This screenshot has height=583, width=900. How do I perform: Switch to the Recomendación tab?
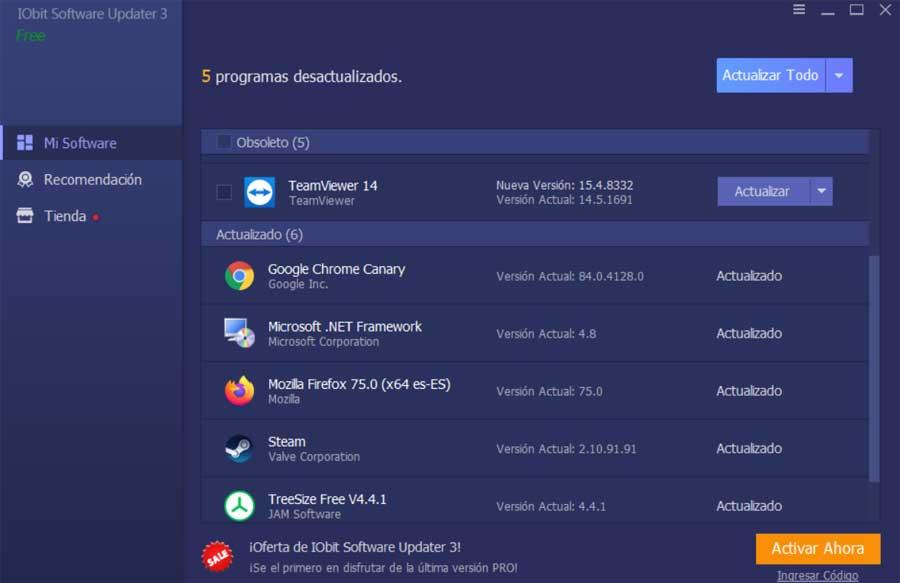coord(92,180)
